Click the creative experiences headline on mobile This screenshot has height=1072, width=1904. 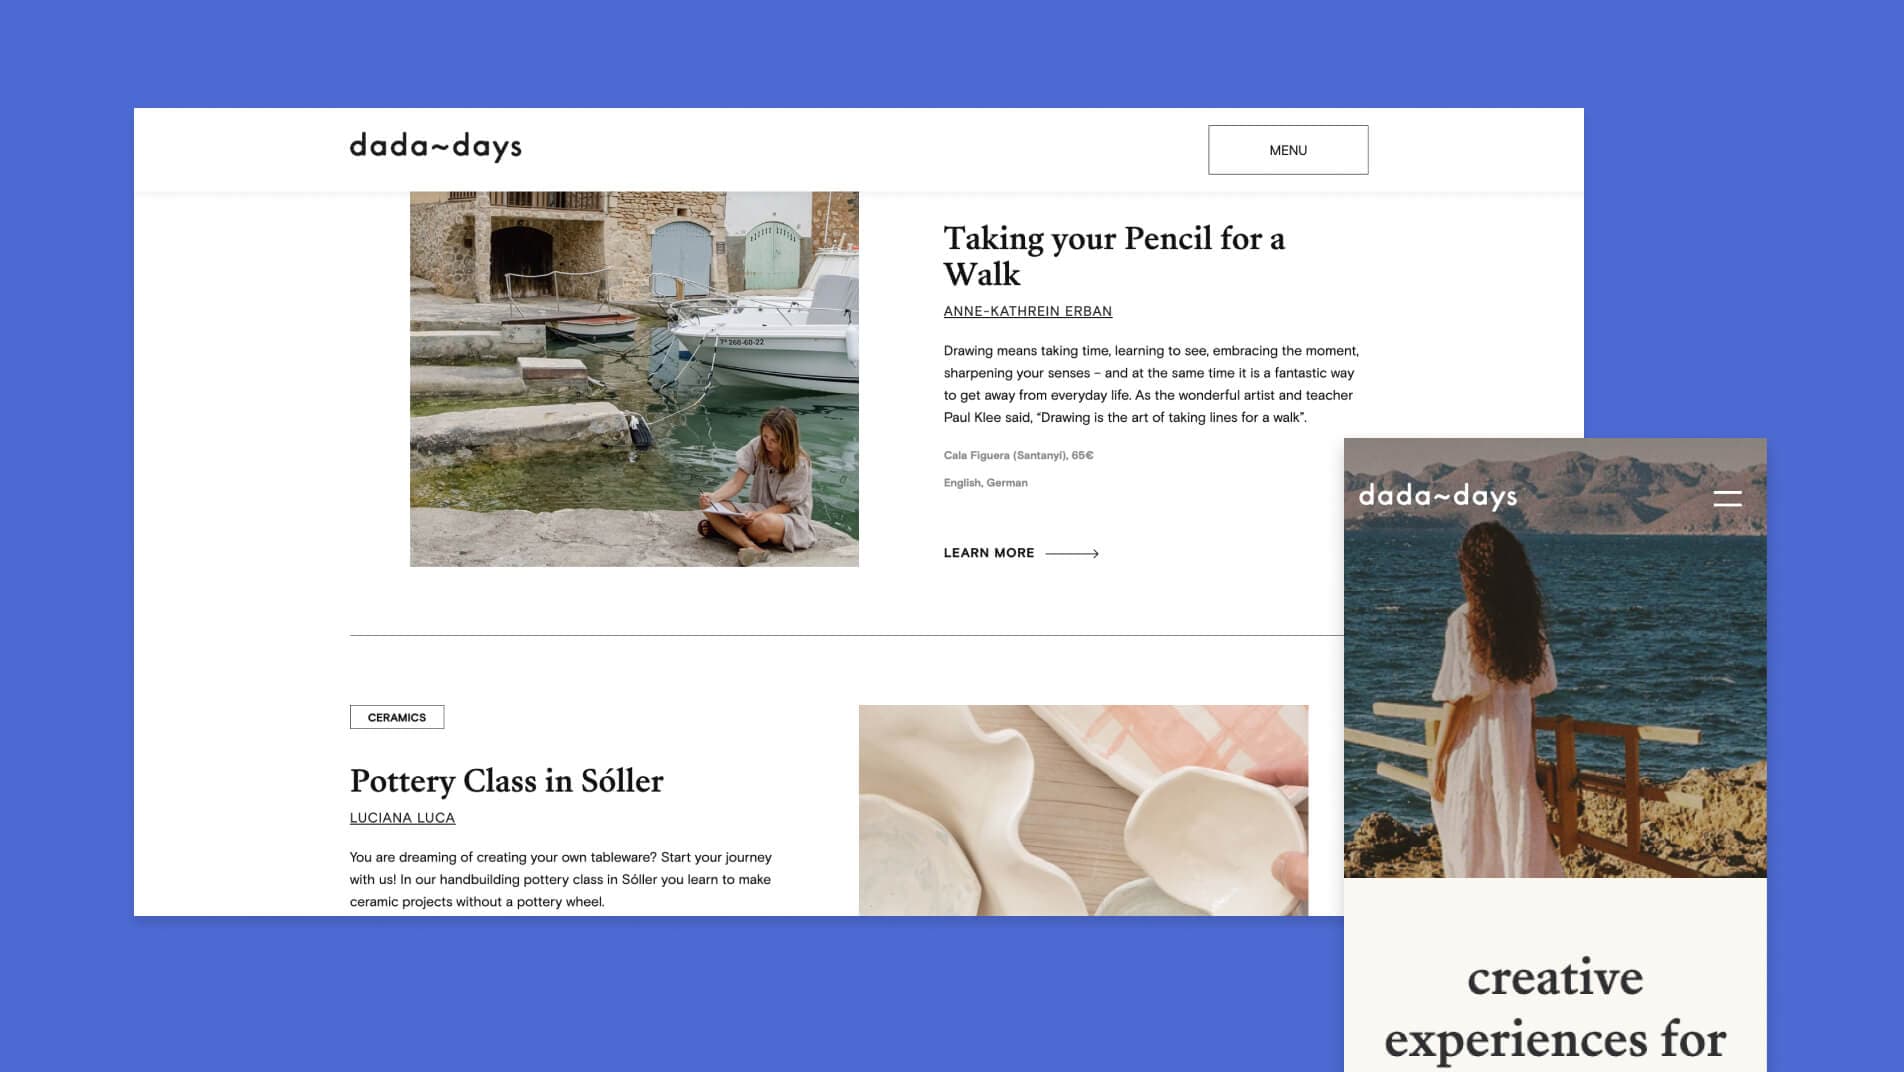tap(1555, 1010)
